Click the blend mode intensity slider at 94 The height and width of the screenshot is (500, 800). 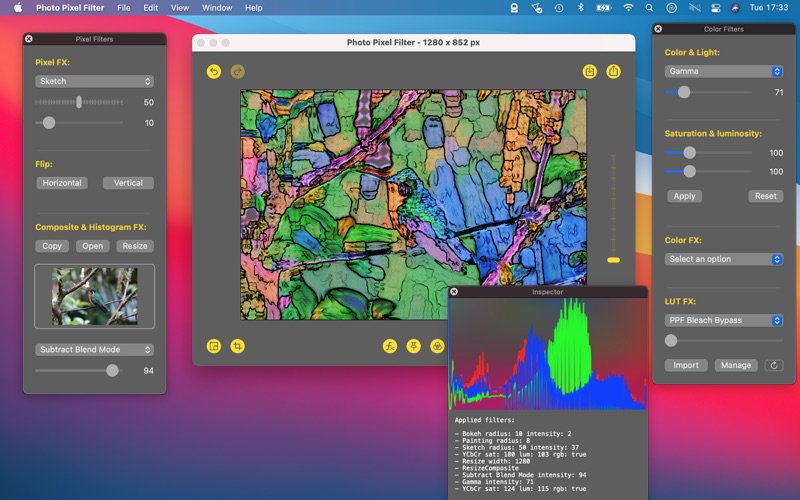[79, 370]
